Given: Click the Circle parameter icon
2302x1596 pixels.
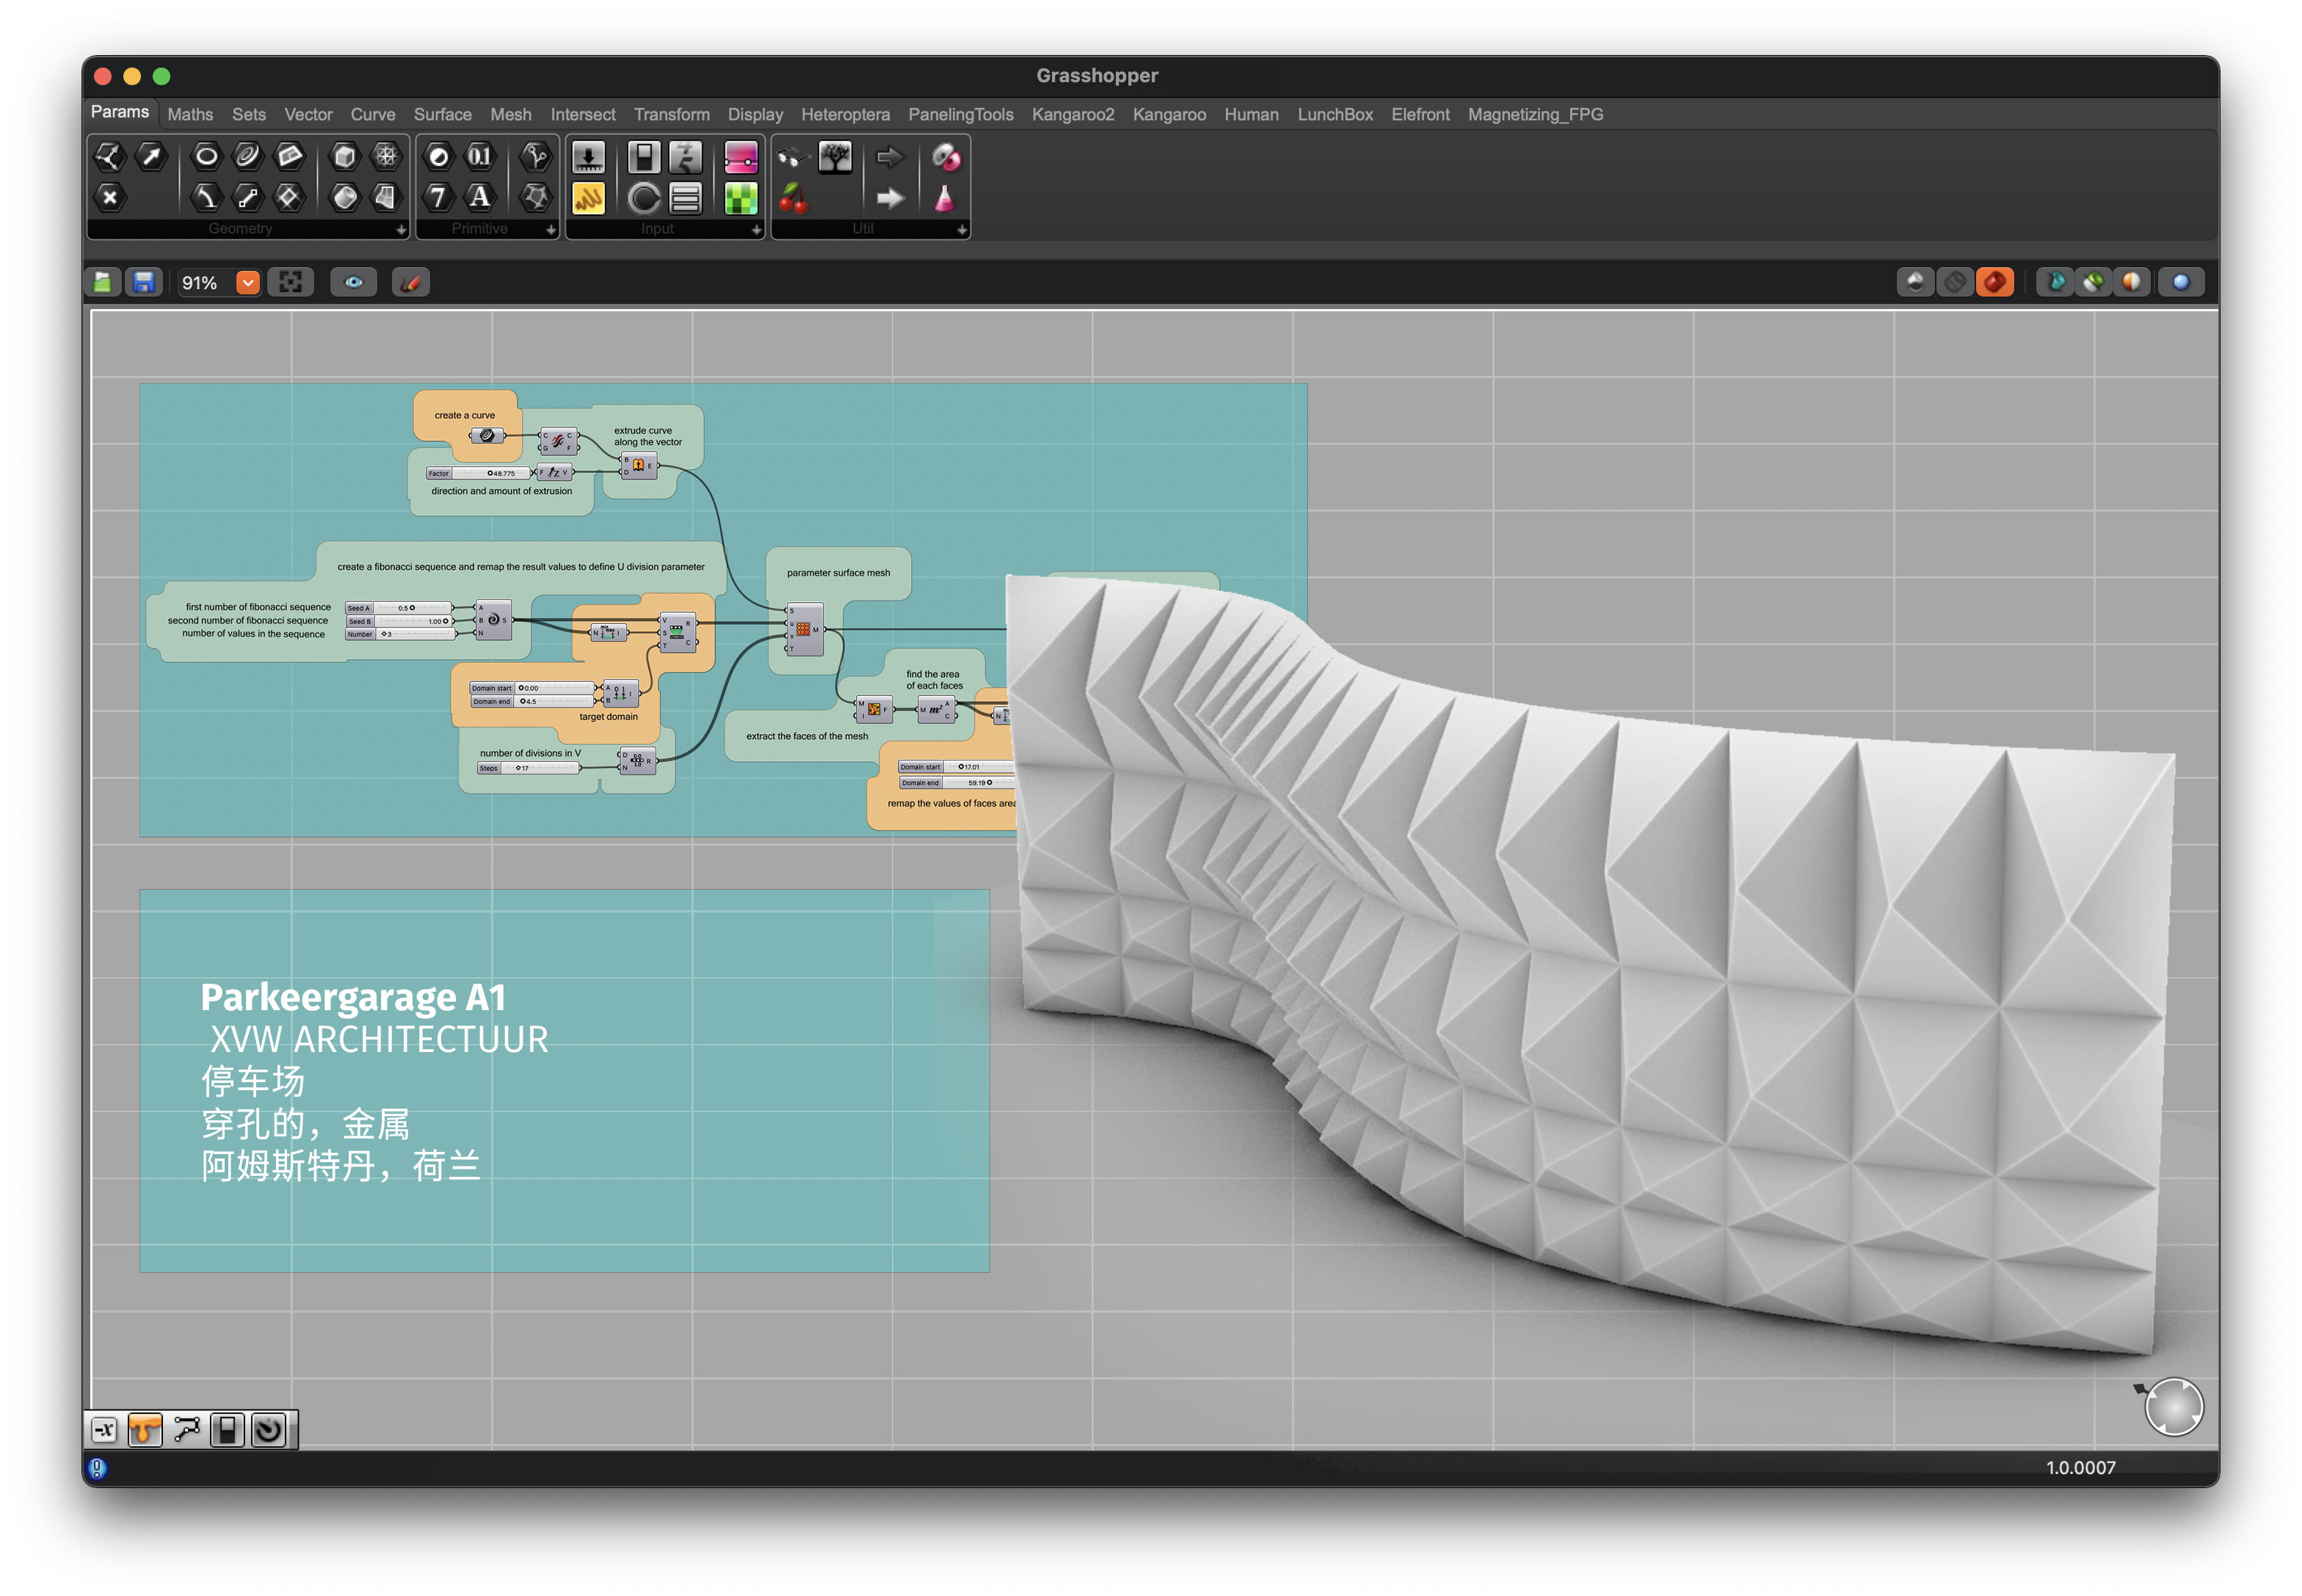Looking at the screenshot, I should [x=206, y=156].
